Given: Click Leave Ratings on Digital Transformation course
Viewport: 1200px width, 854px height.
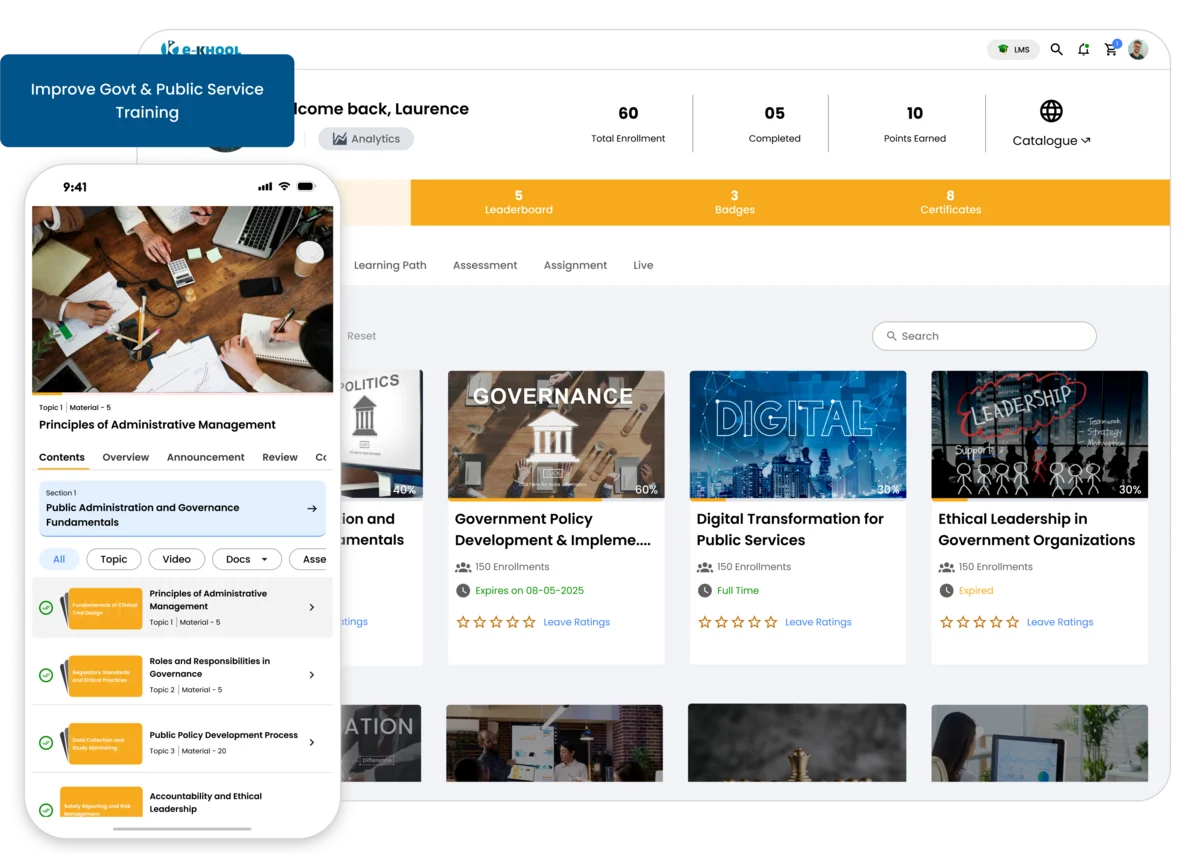Looking at the screenshot, I should pyautogui.click(x=818, y=621).
